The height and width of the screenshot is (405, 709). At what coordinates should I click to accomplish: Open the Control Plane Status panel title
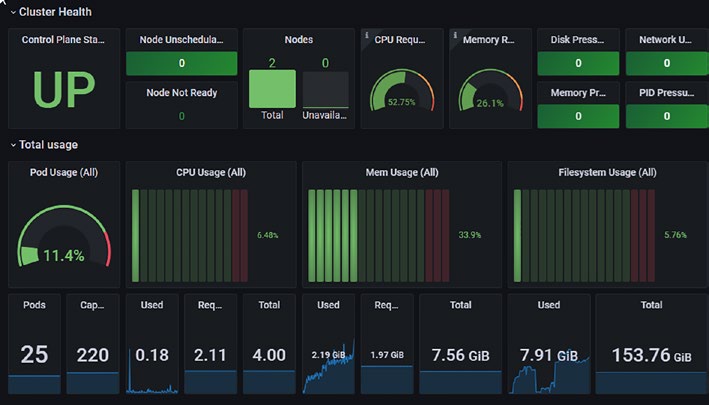63,40
